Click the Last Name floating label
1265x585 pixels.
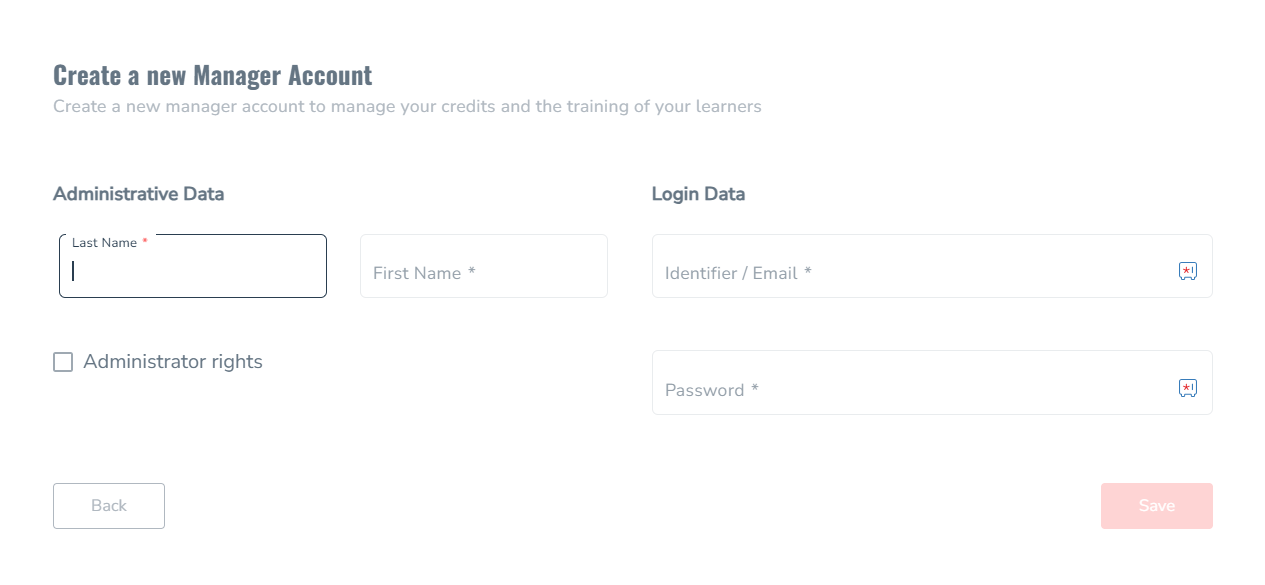click(104, 243)
